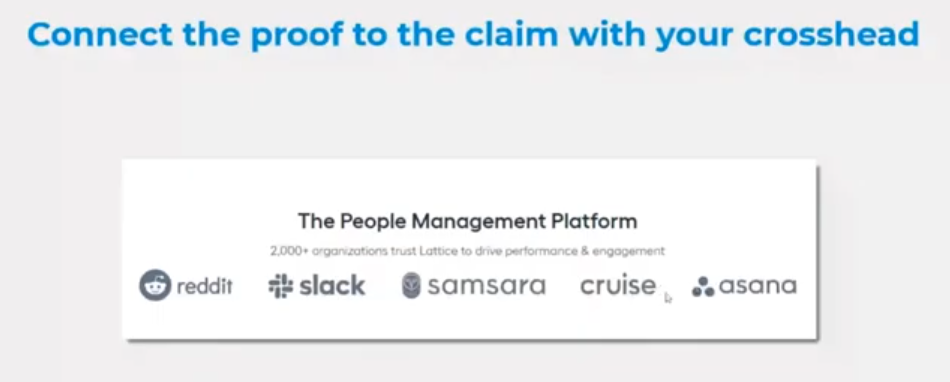Click the reddit wordmark text
This screenshot has height=382, width=950.
(205, 286)
